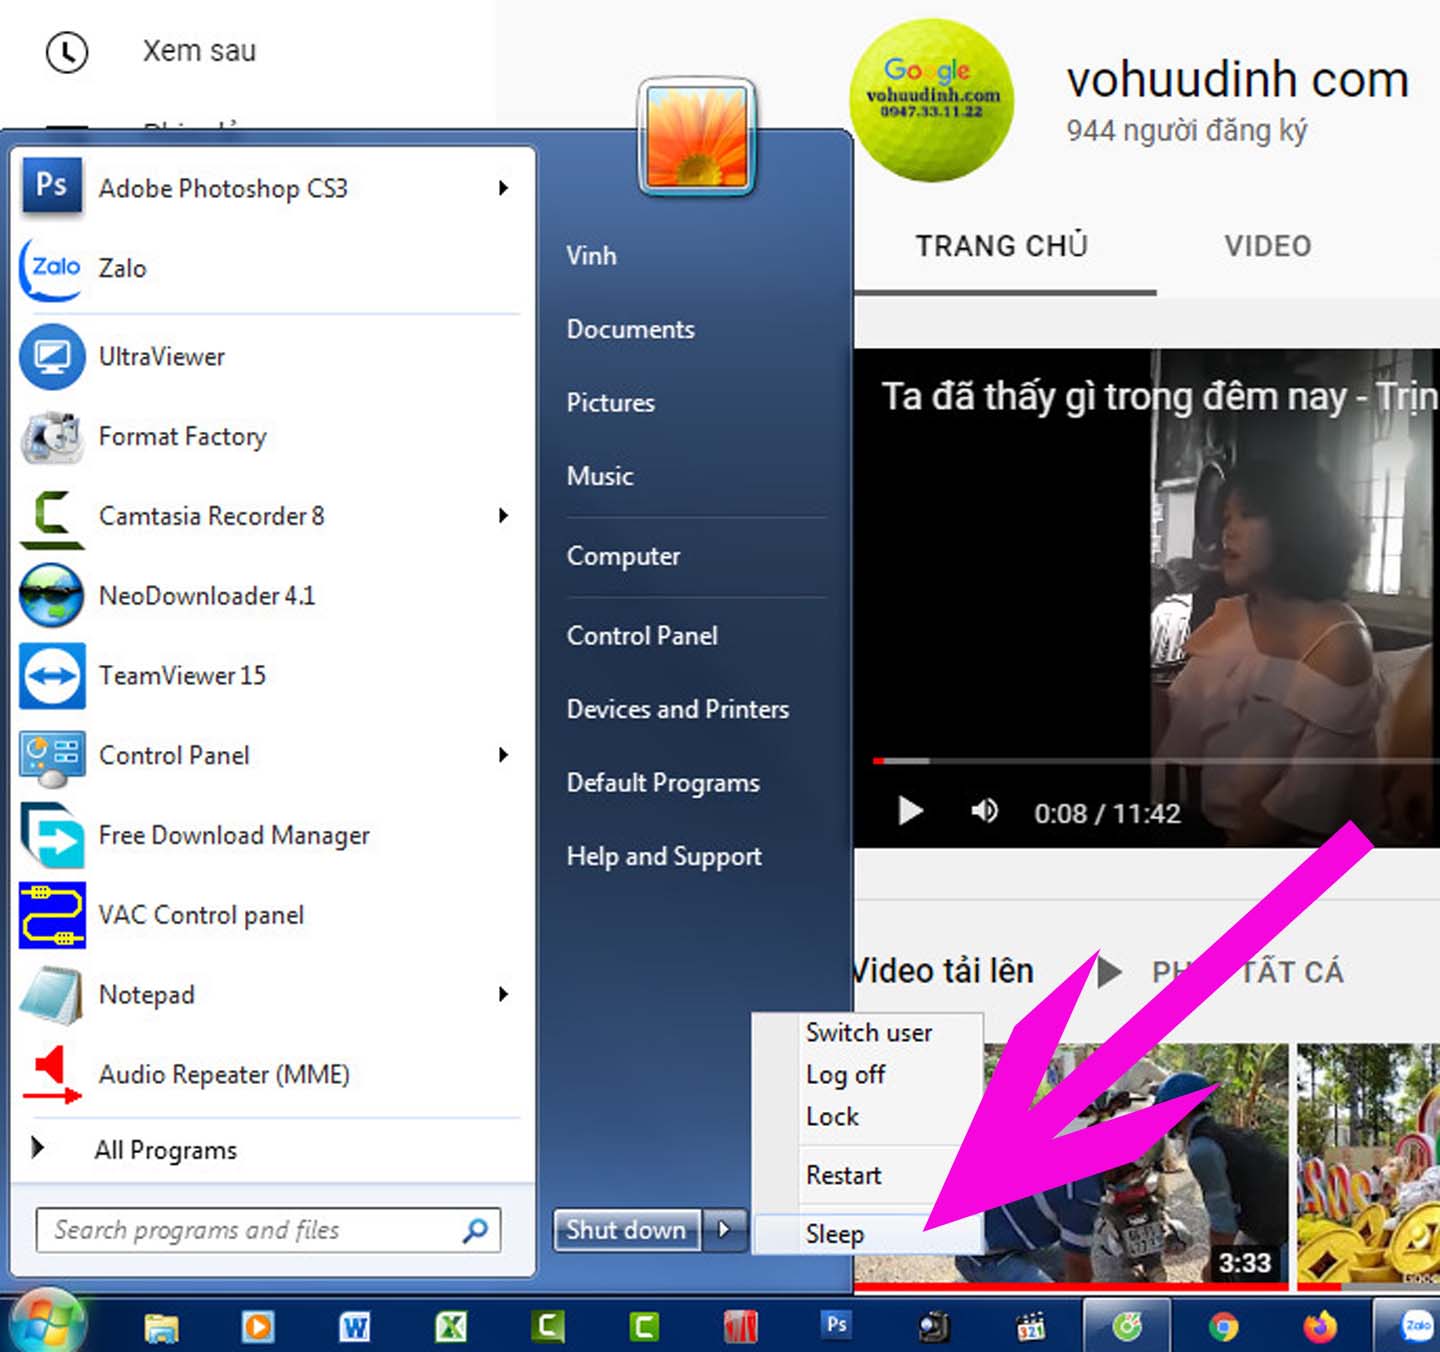Viewport: 1440px width, 1352px height.
Task: Click the search magnifier in Start menu
Action: tap(476, 1230)
